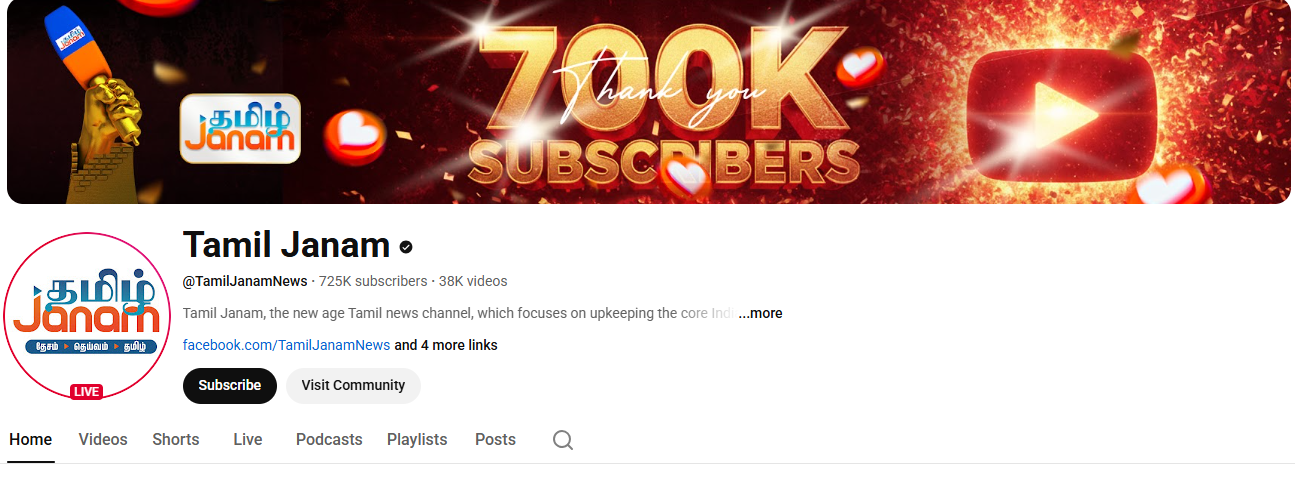This screenshot has height=487, width=1295.
Task: Switch to the Videos tab
Action: coord(103,439)
